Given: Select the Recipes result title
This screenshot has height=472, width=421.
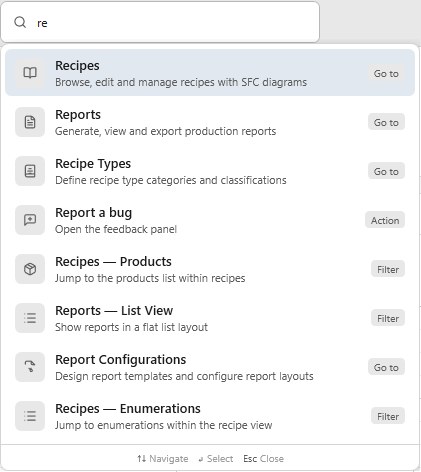Looking at the screenshot, I should [77, 66].
